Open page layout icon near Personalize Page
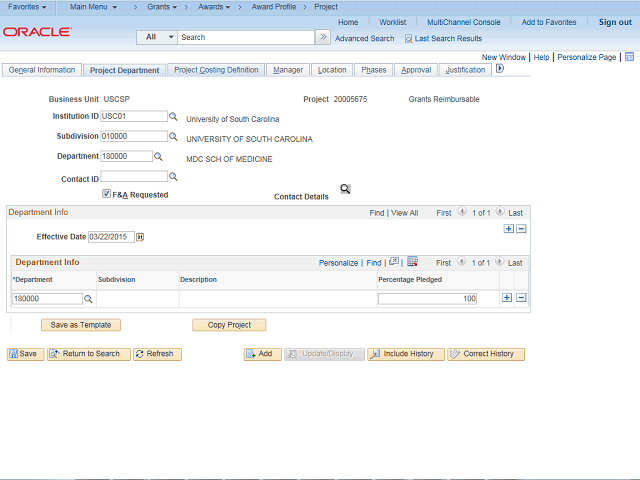This screenshot has height=480, width=640. (x=629, y=57)
